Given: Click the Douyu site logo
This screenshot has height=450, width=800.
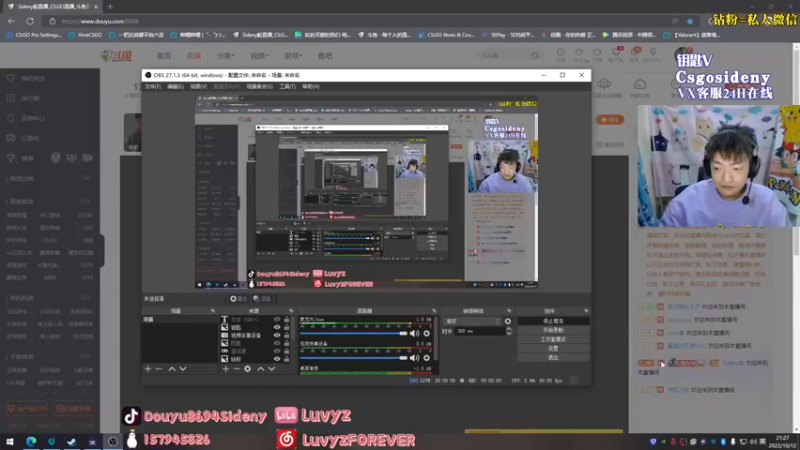Looking at the screenshot, I should pyautogui.click(x=117, y=56).
